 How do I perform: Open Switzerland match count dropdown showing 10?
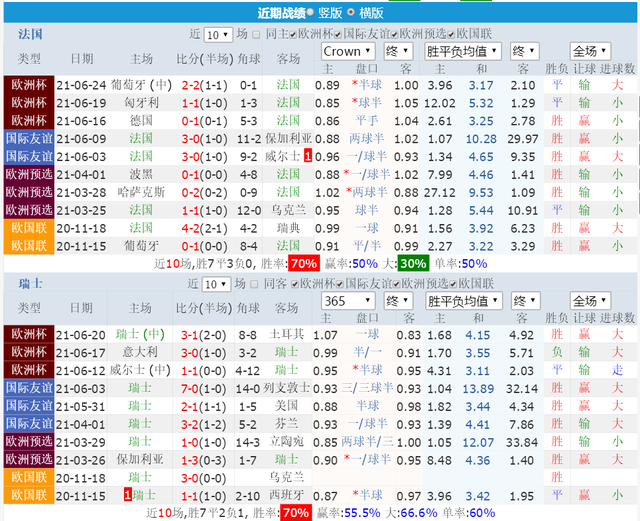pyautogui.click(x=216, y=284)
